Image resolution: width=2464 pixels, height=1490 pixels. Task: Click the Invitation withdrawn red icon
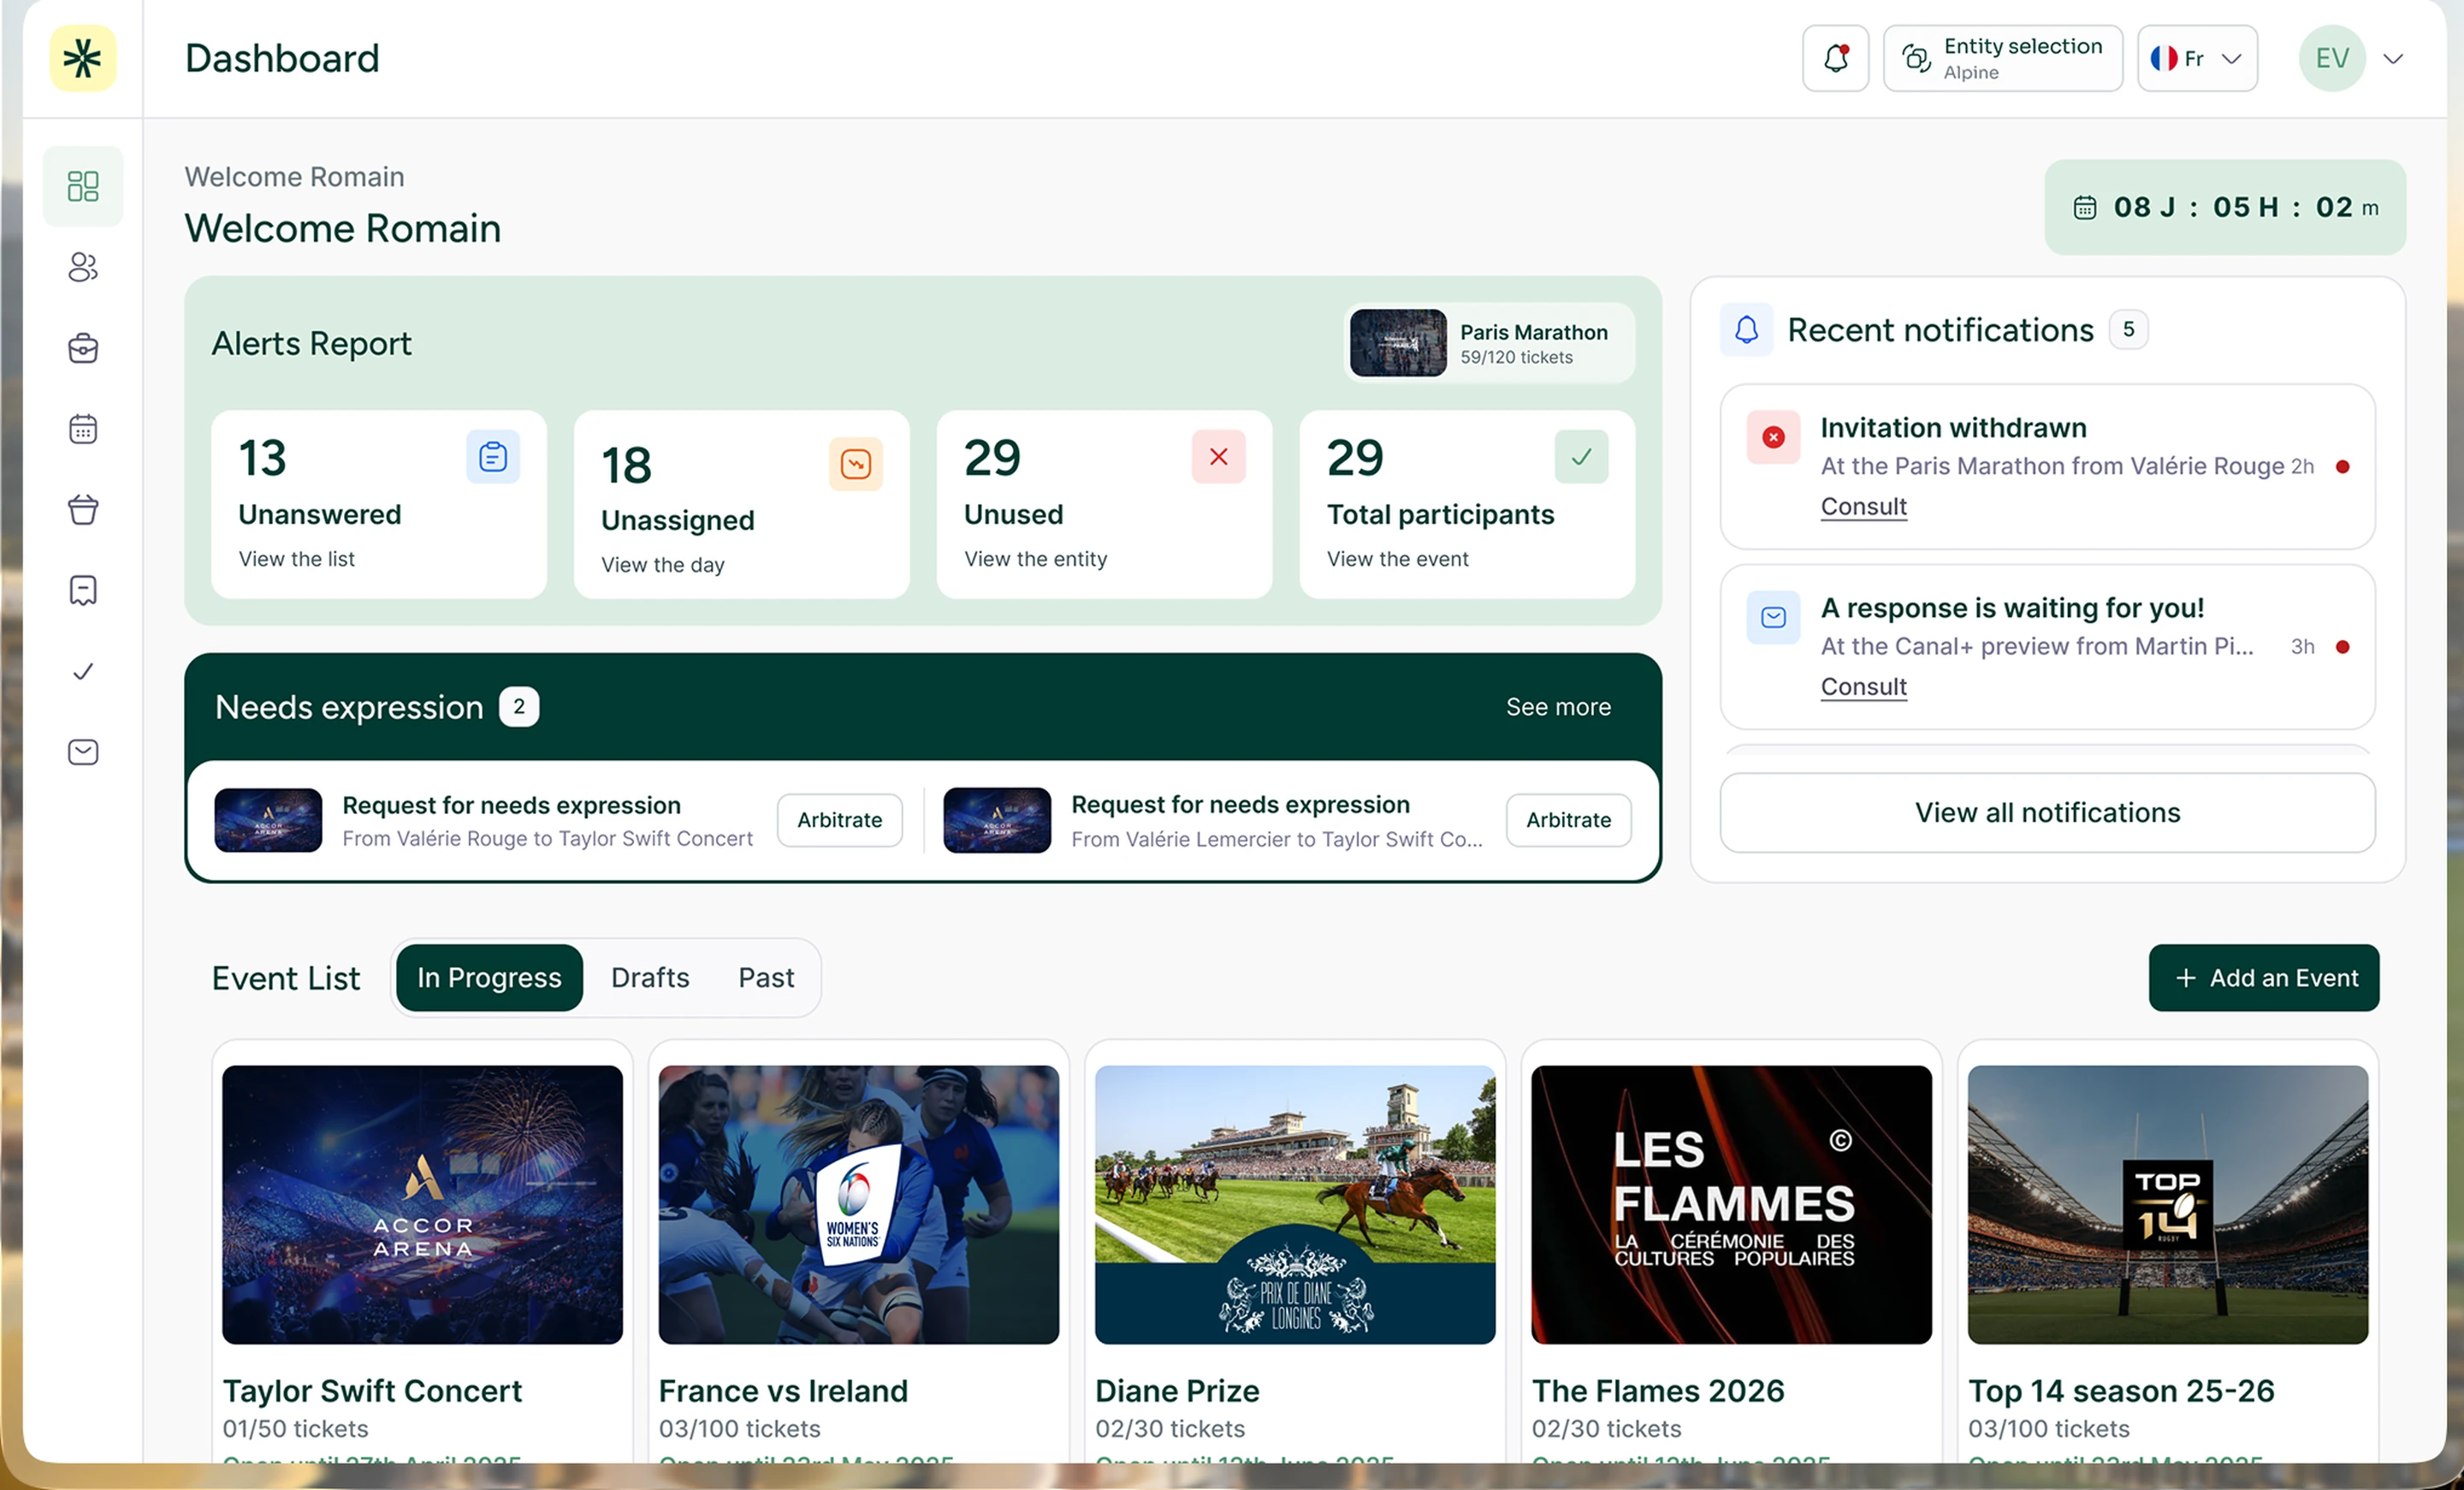(x=1773, y=437)
